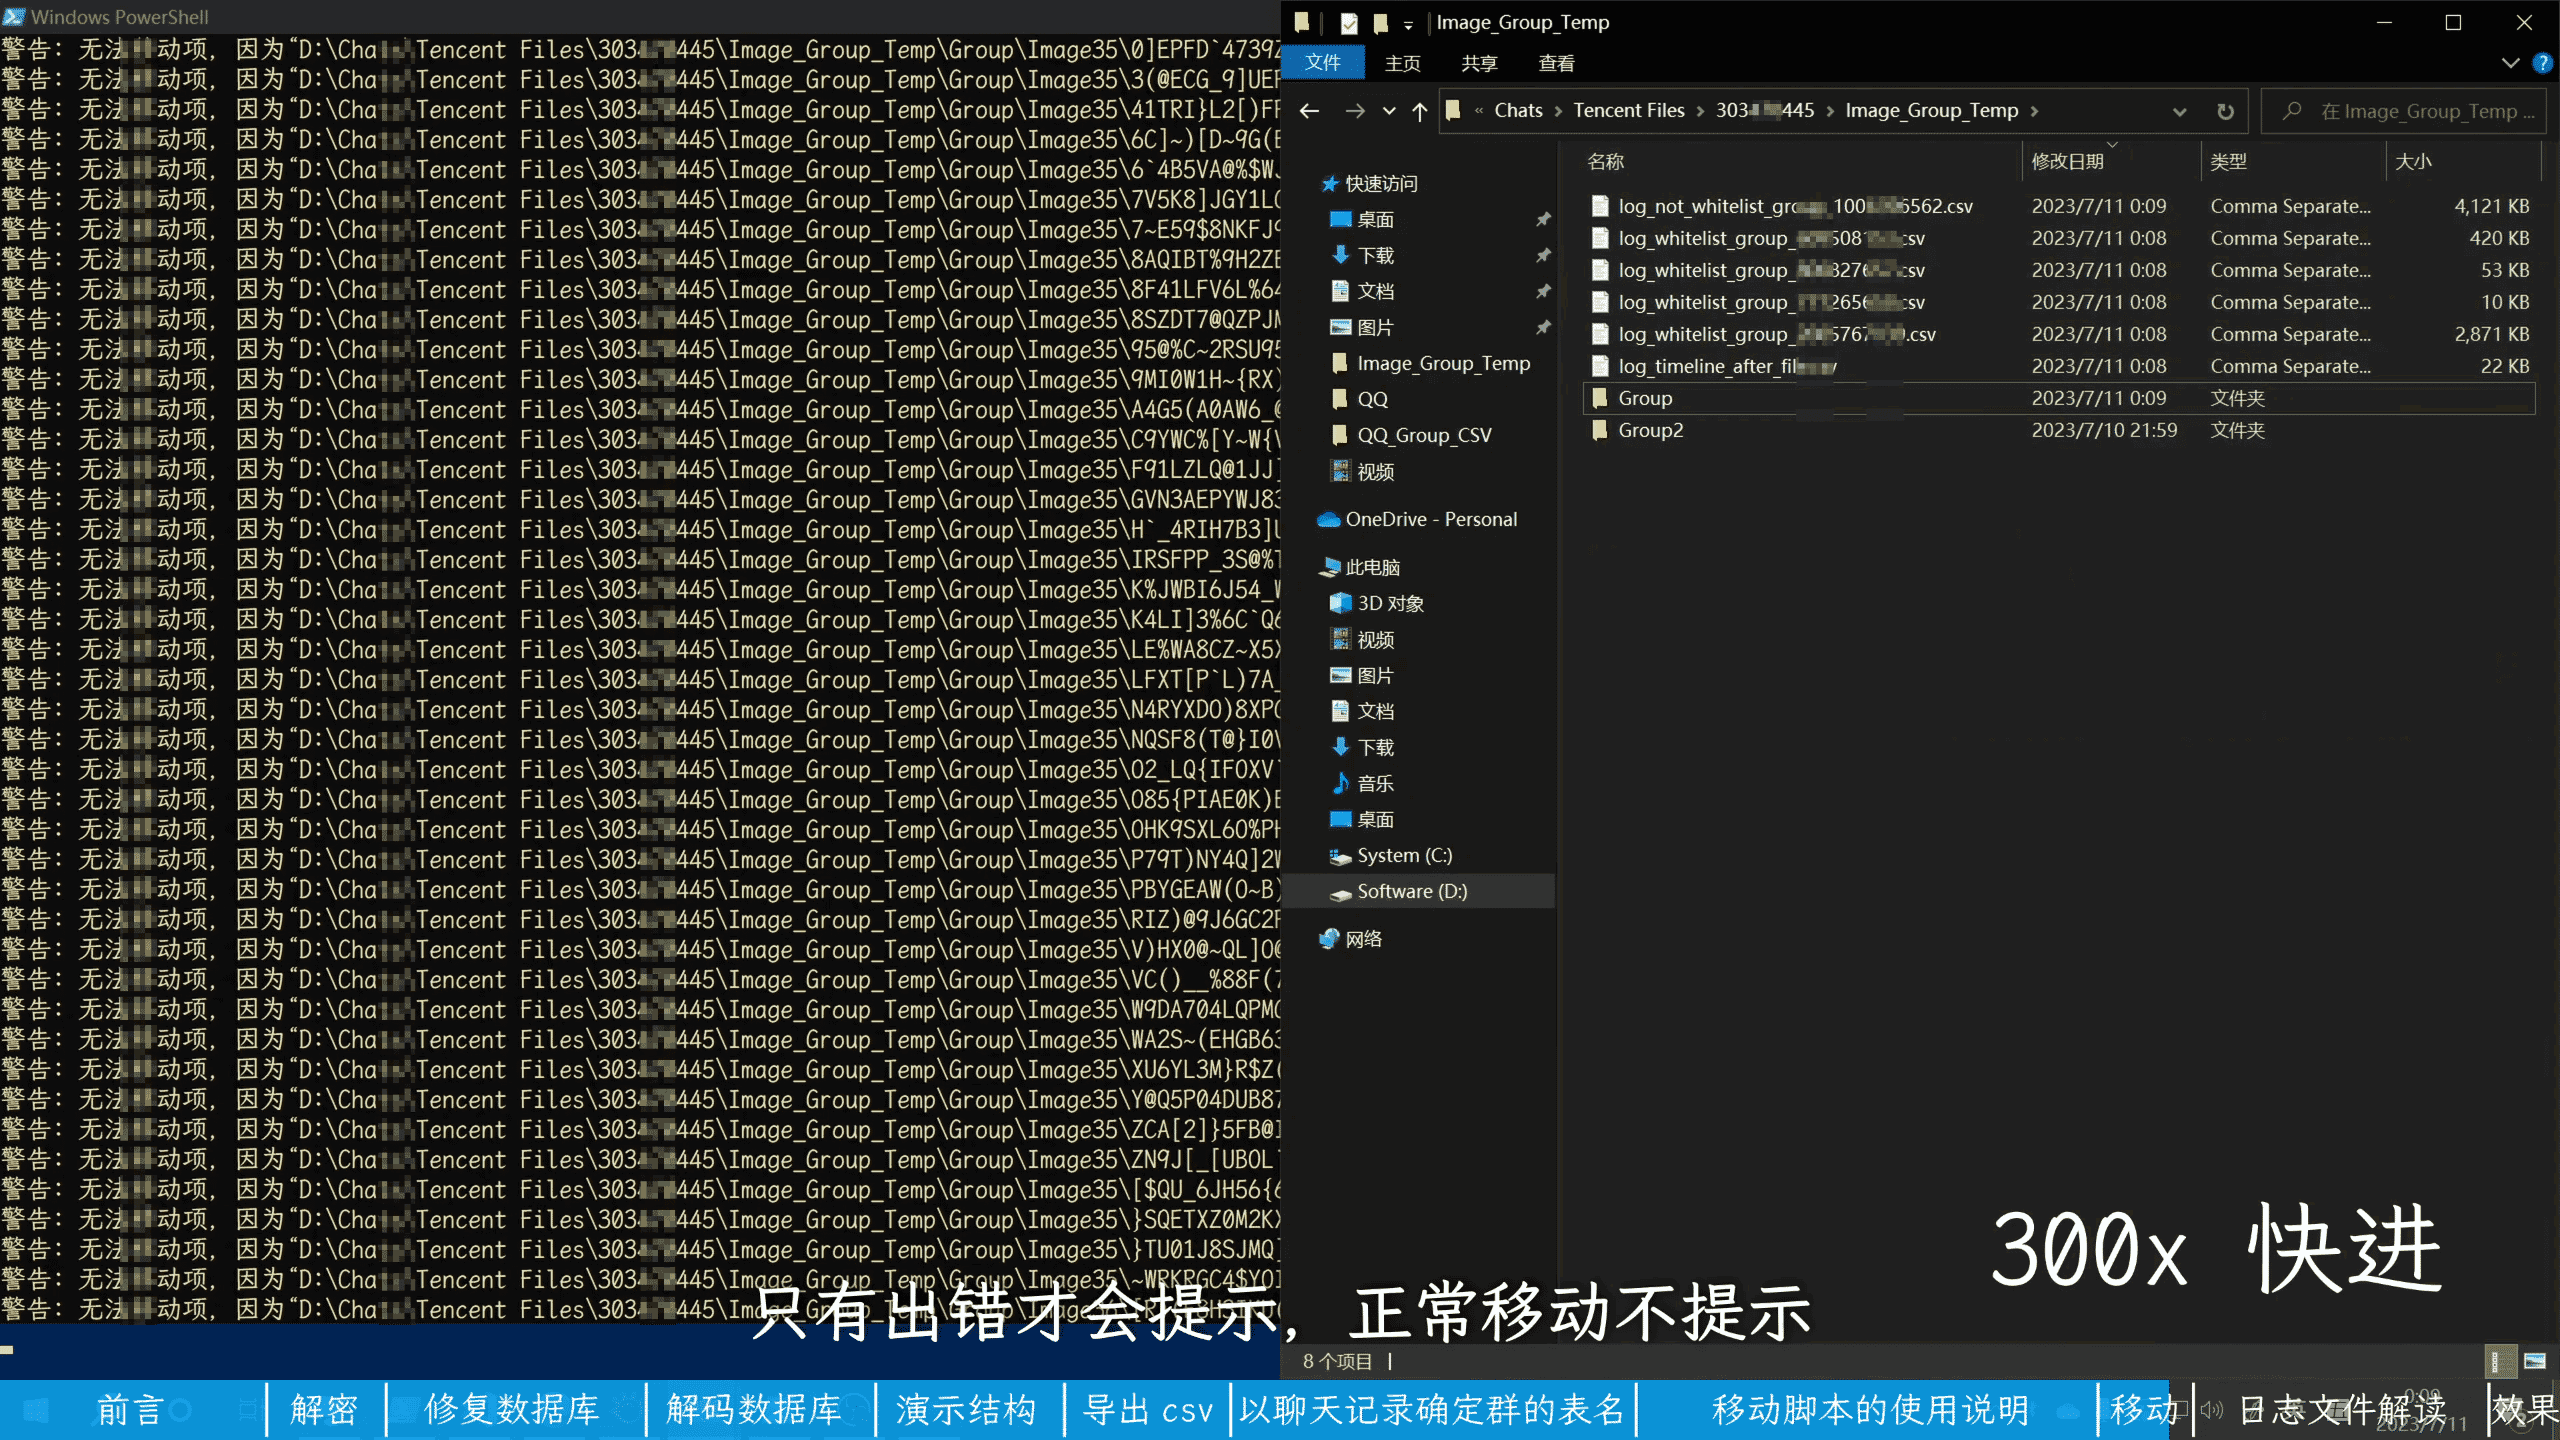Click the taskbar volume speaker icon
This screenshot has width=2560, height=1440.
click(x=2211, y=1410)
